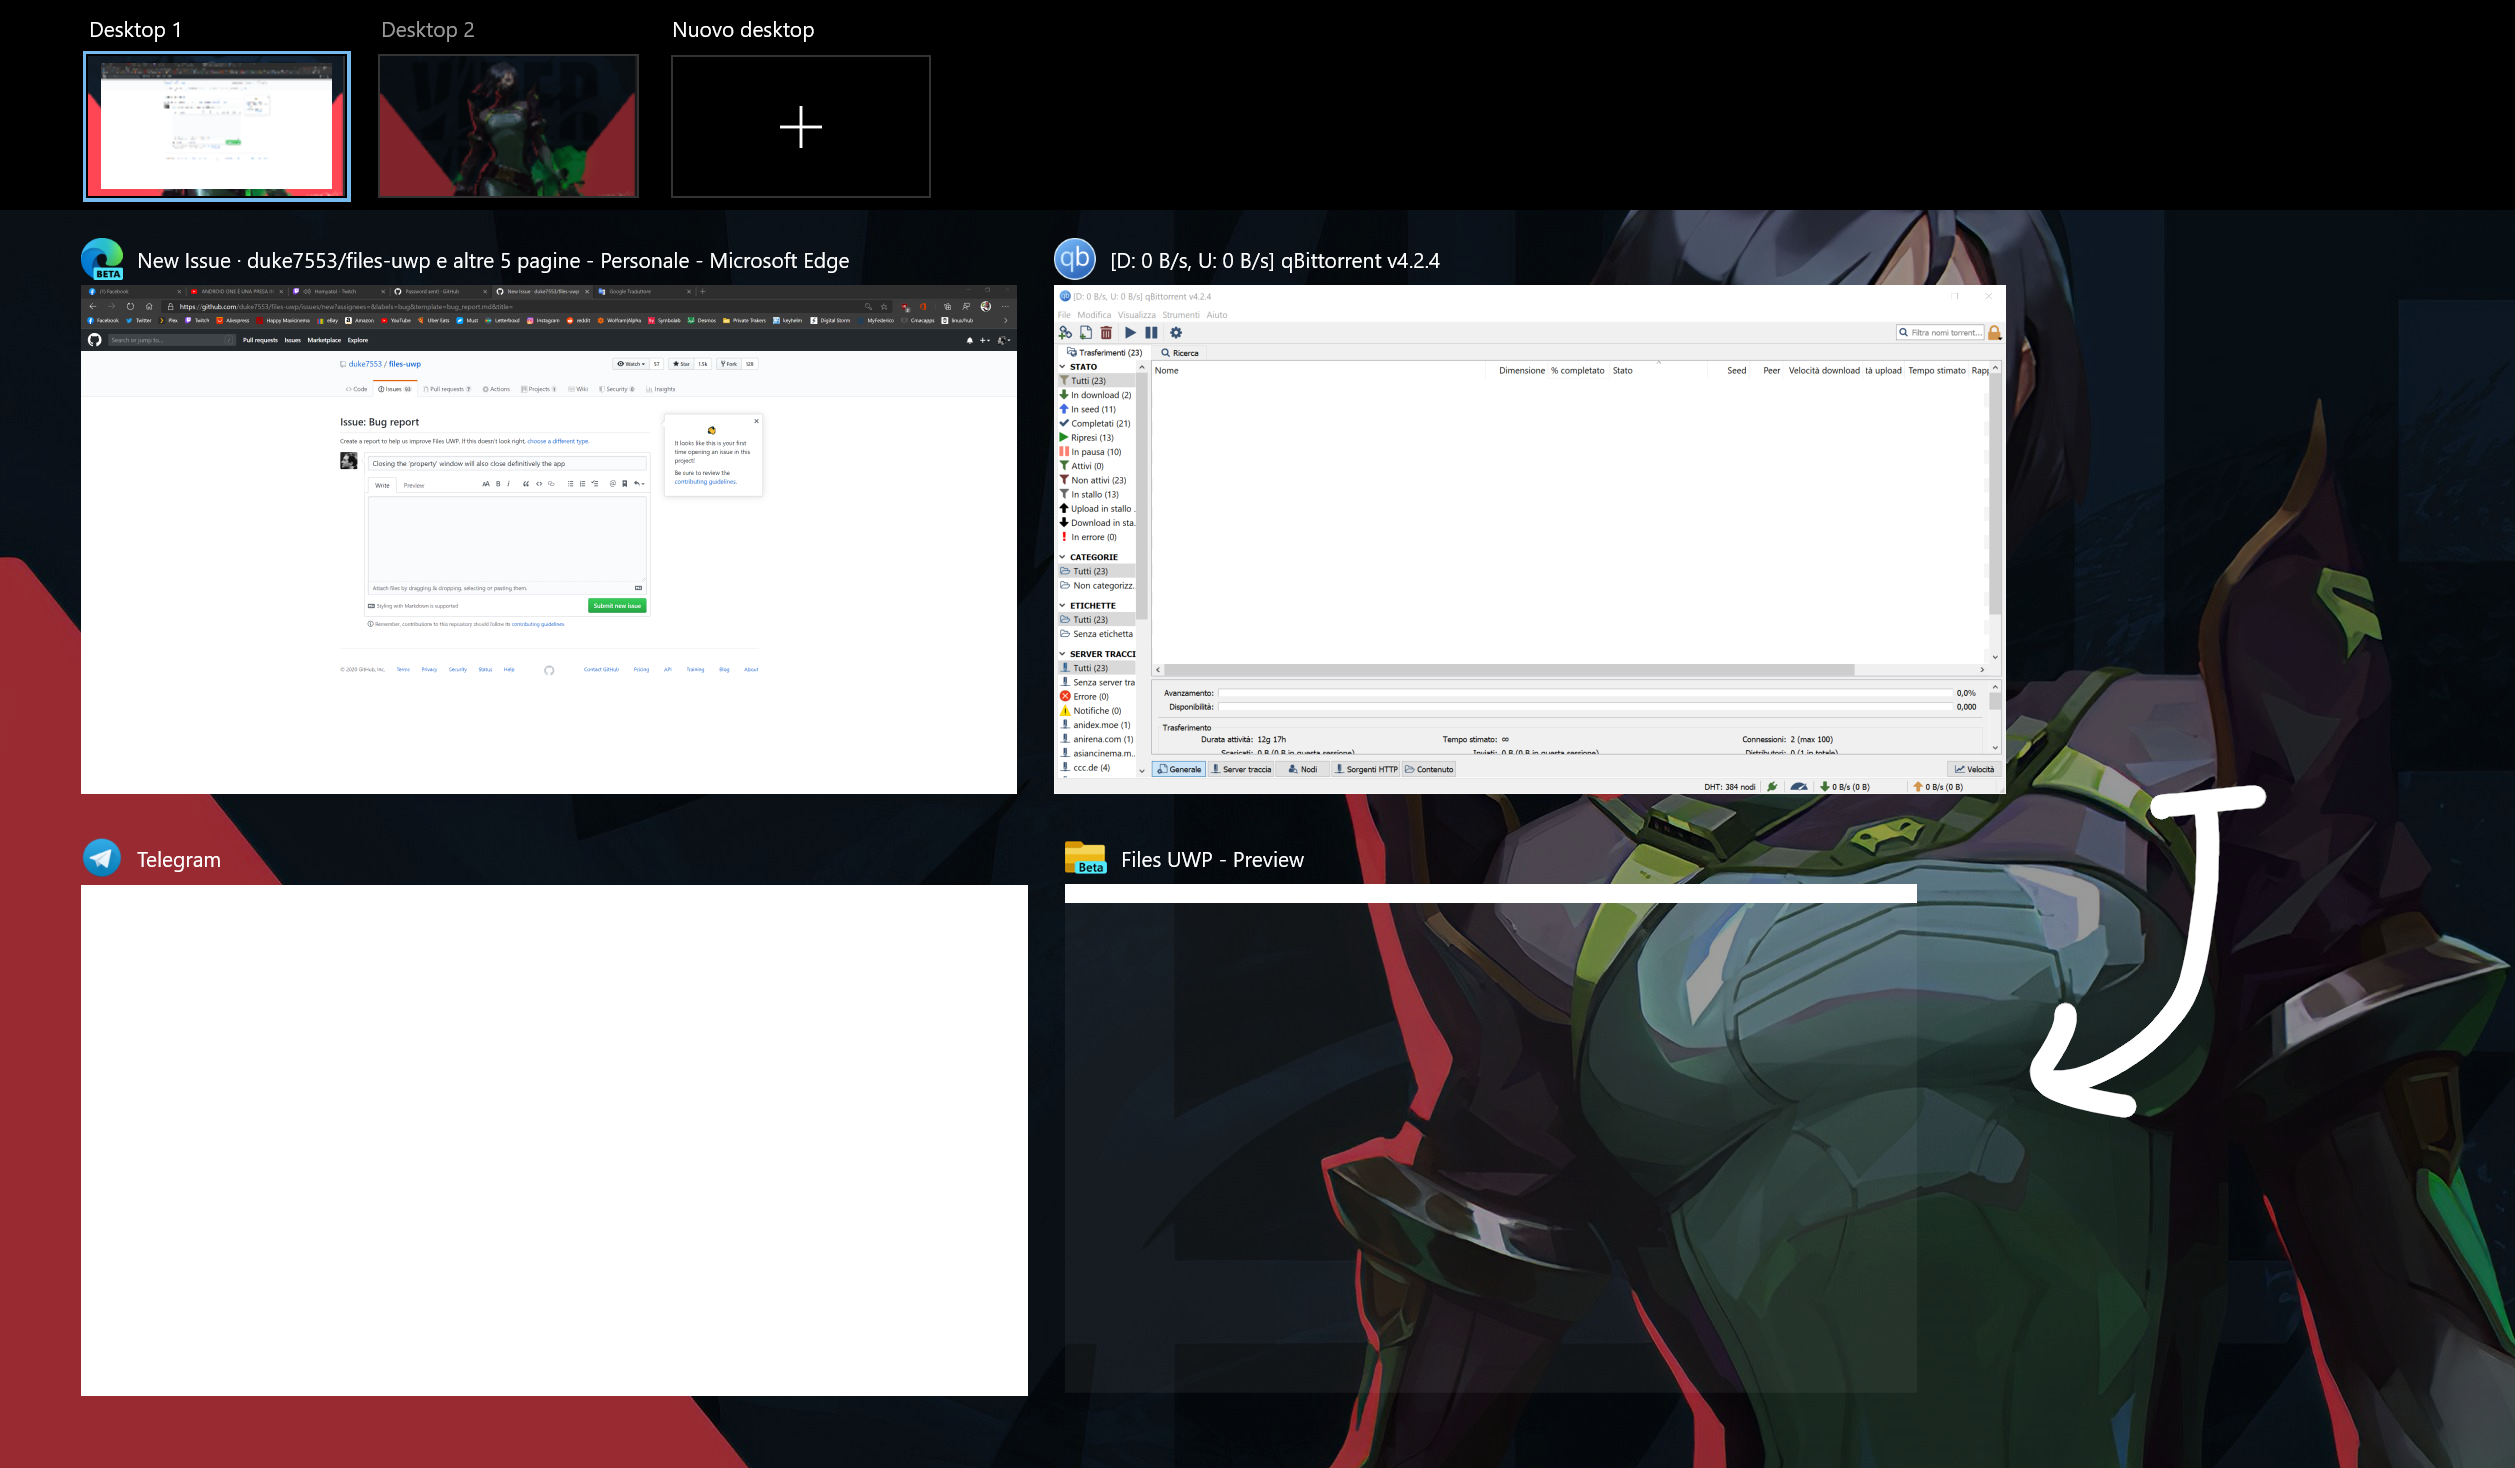Image resolution: width=2515 pixels, height=1468 pixels.
Task: Open the Strumenti menu in qBittorrent
Action: click(x=1180, y=315)
